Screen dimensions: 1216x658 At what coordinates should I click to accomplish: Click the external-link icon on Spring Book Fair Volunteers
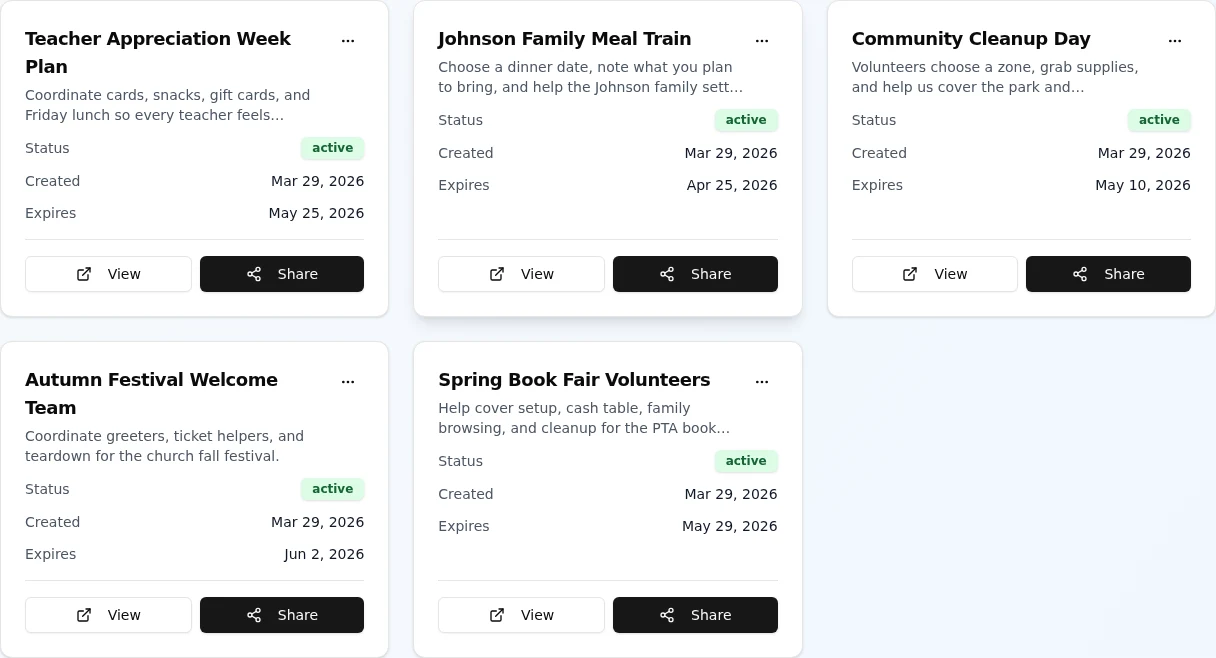497,615
